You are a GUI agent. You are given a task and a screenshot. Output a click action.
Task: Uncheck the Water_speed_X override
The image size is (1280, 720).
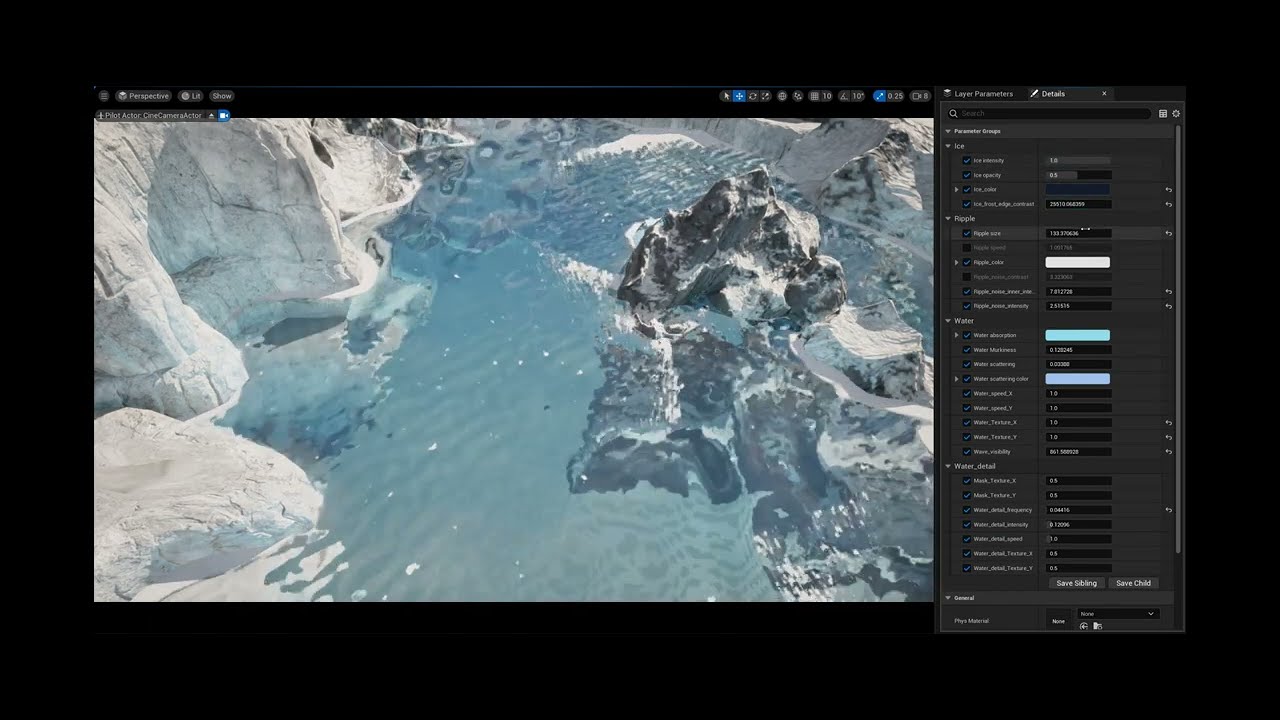tap(967, 394)
